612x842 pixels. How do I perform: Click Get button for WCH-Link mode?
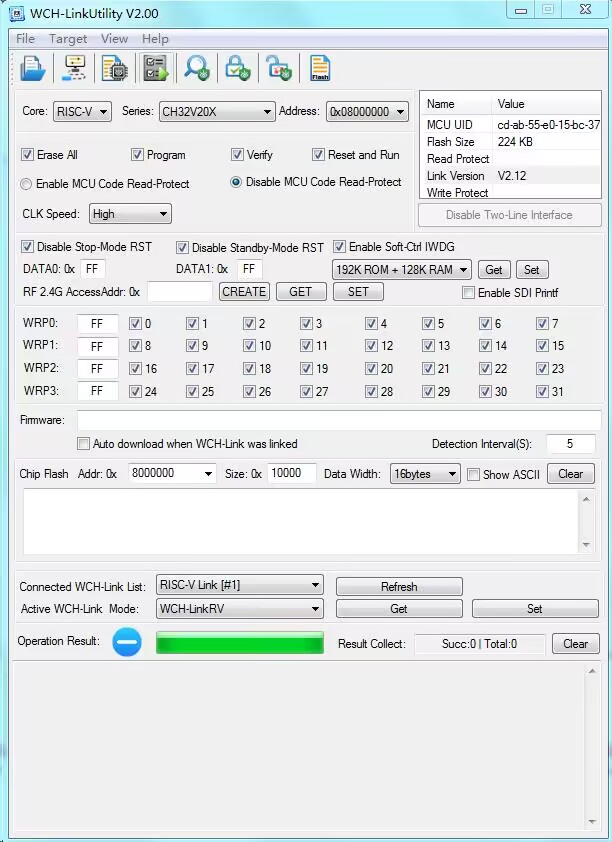click(x=399, y=608)
